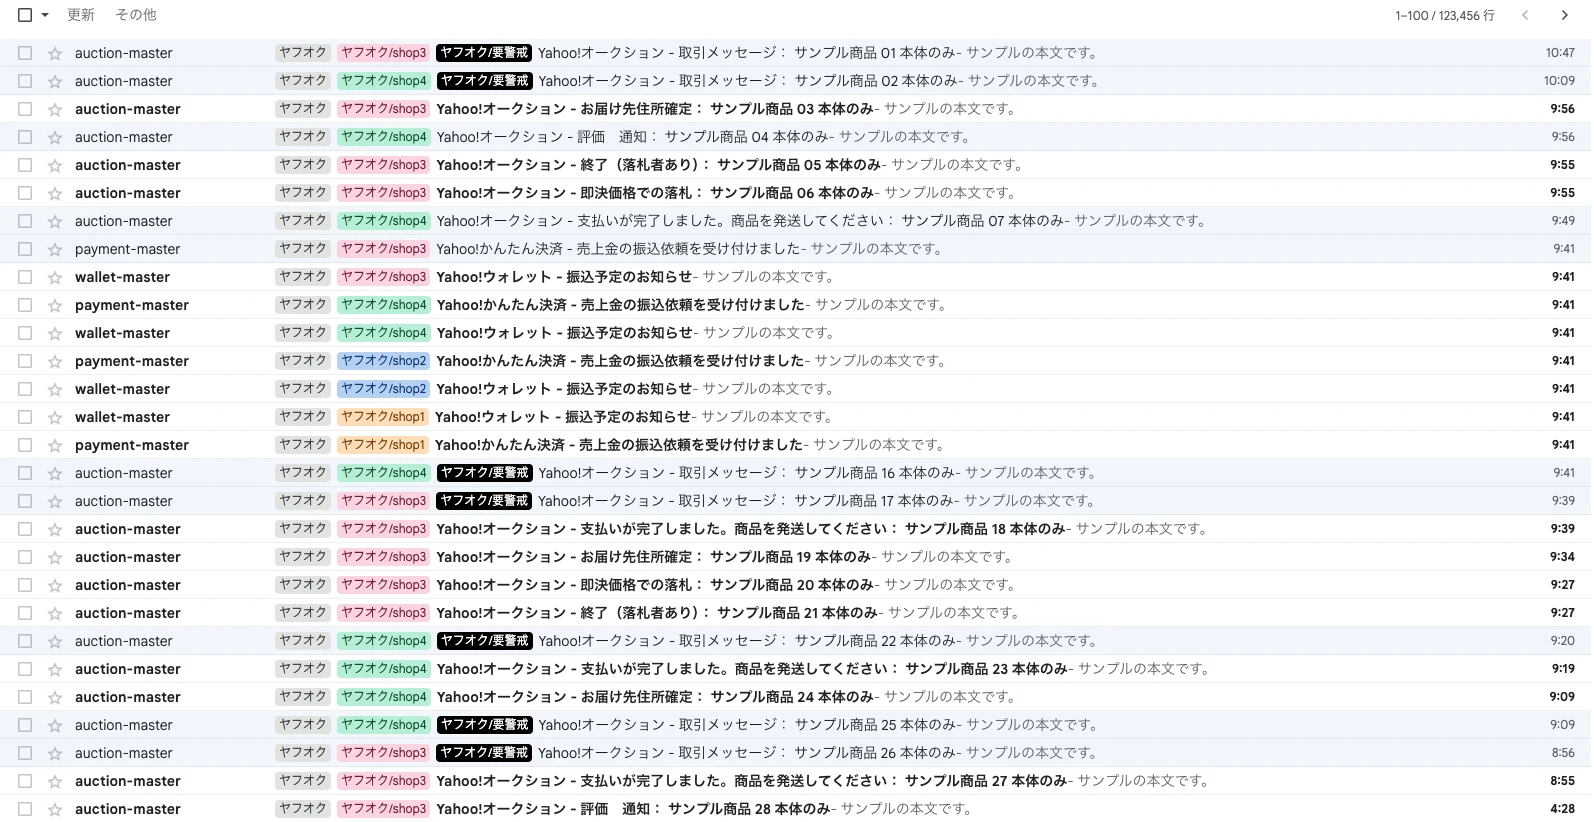Screen dimensions: 1594x822
Task: Click the 4:28 time on サンプル商品 28 email
Action: [x=1563, y=809]
